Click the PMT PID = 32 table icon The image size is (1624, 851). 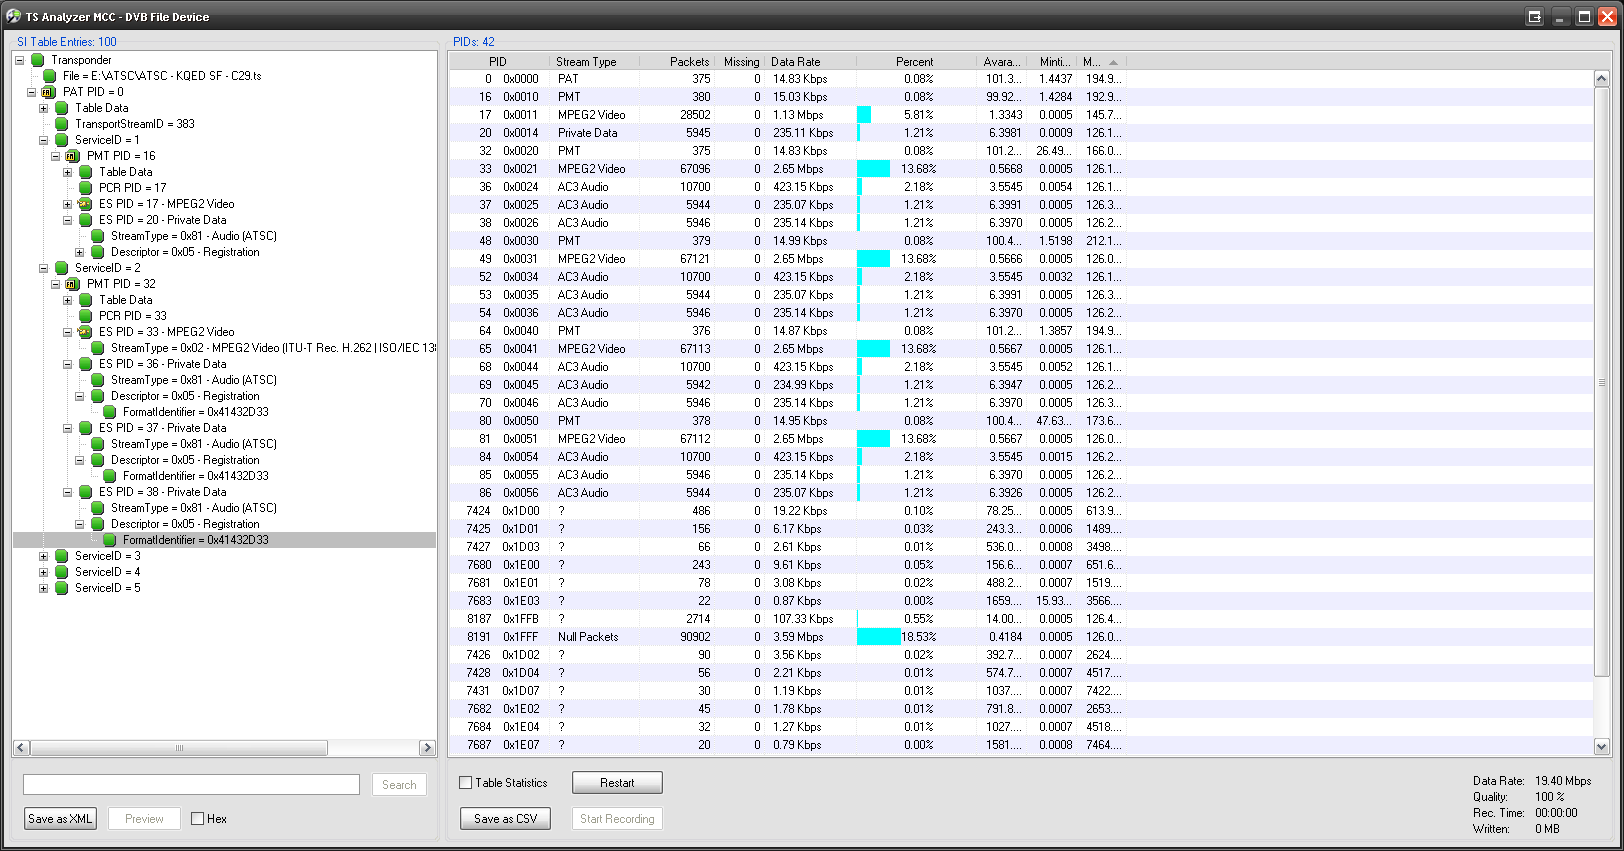72,284
